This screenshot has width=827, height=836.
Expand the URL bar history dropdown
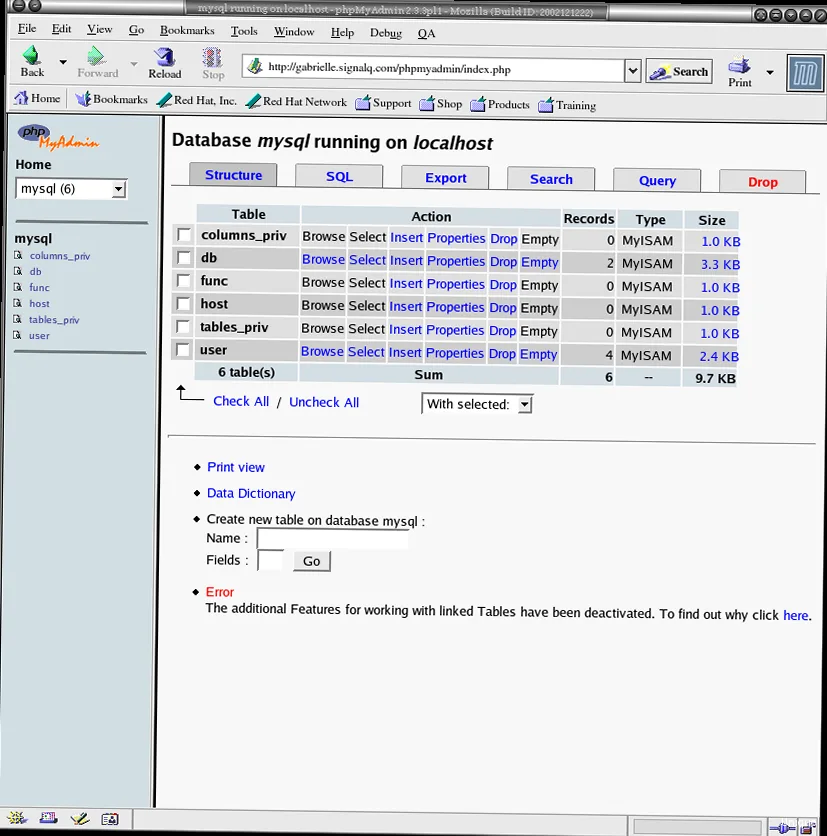632,70
